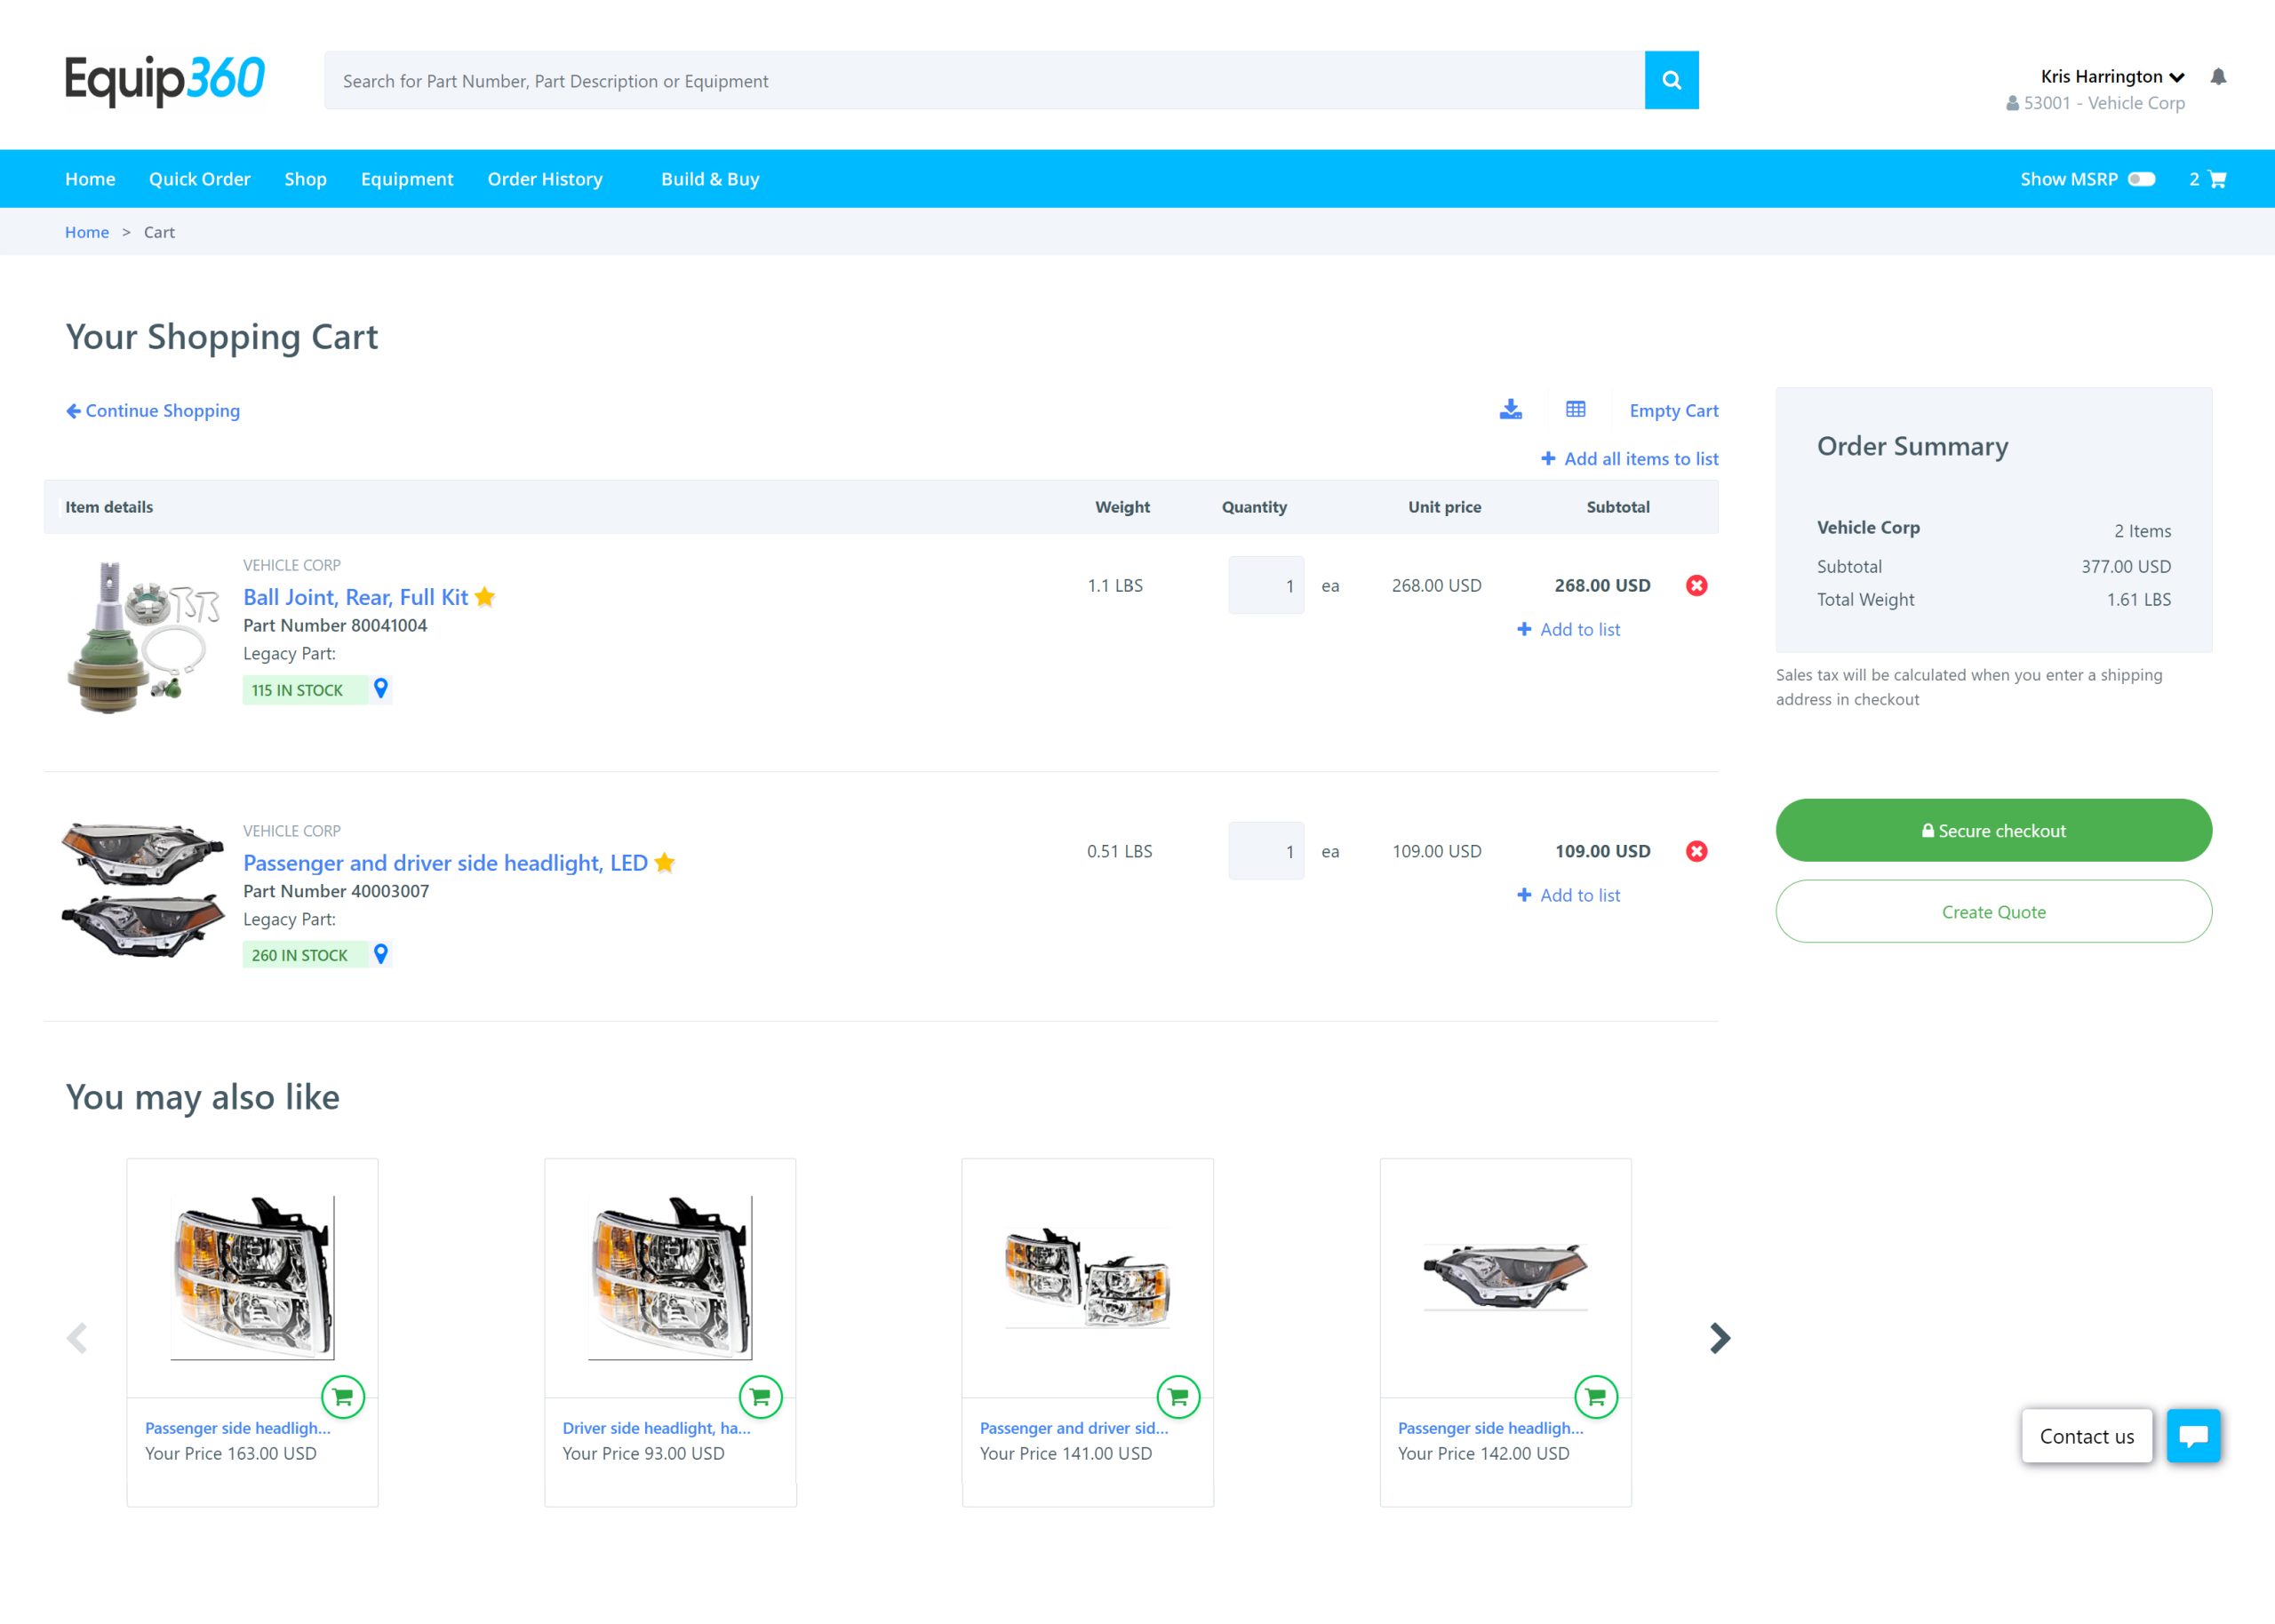Open recommended Passenger and driver sid... link
The height and width of the screenshot is (1624, 2275).
tap(1073, 1428)
